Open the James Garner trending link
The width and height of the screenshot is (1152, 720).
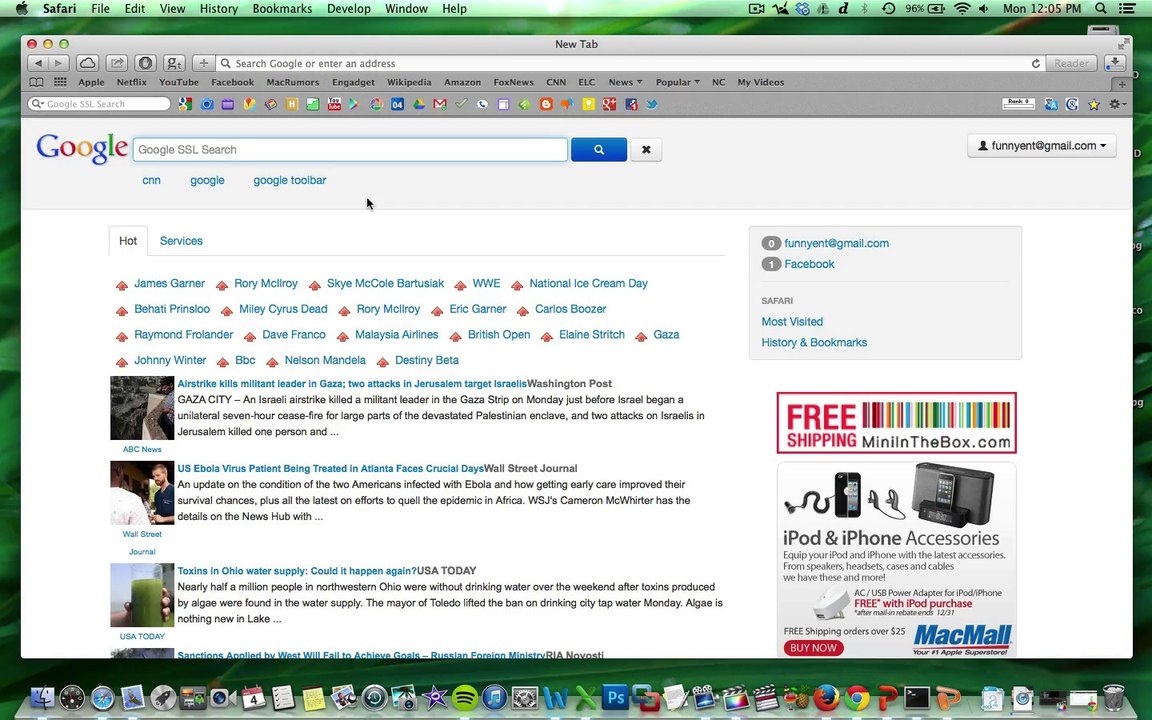169,284
